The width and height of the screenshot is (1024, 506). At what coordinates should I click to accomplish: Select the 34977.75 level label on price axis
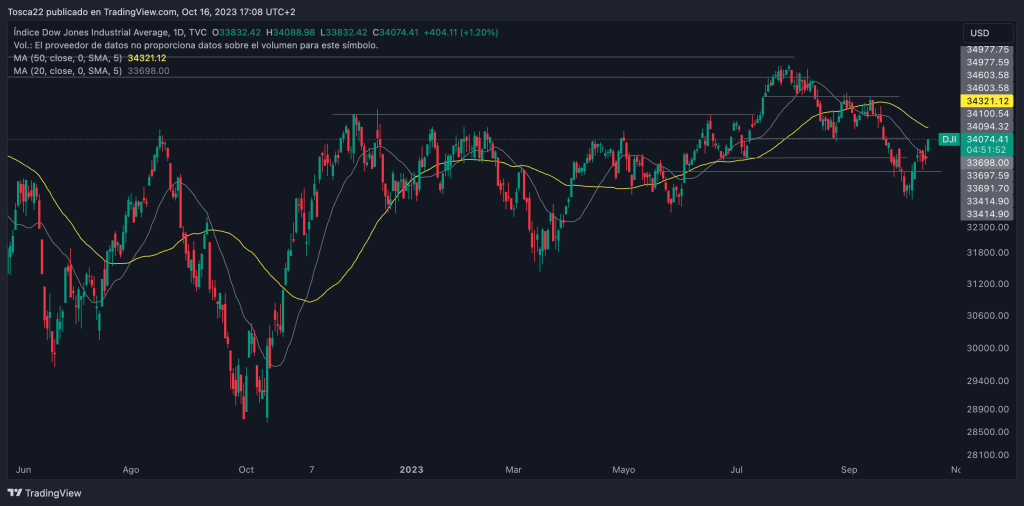[987, 49]
